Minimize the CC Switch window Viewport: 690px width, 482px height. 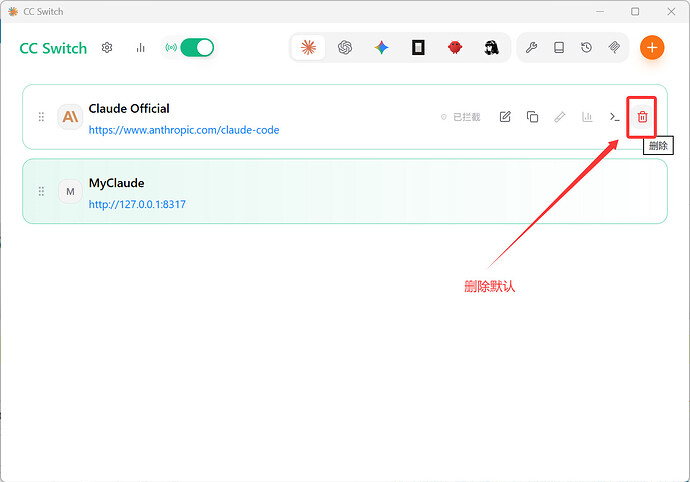[x=600, y=11]
